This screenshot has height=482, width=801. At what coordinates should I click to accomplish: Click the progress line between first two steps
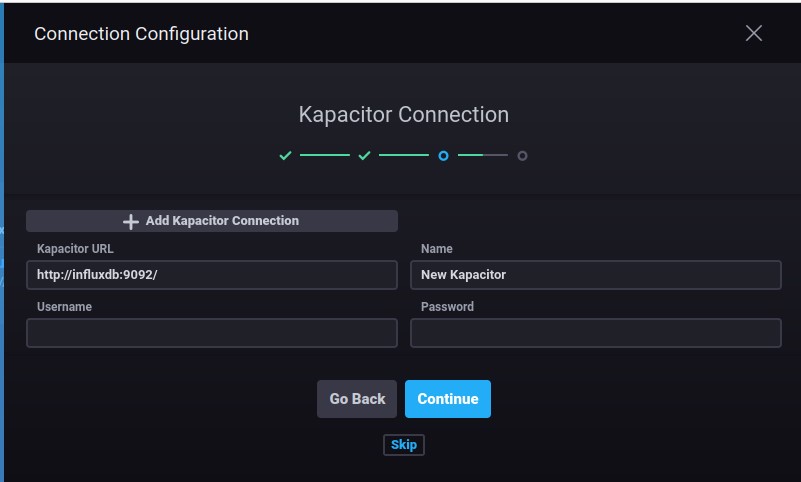point(324,156)
